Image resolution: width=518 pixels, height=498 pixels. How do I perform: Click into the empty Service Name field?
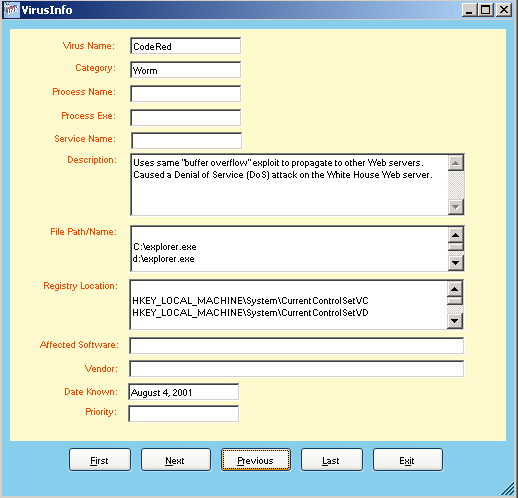tap(186, 141)
